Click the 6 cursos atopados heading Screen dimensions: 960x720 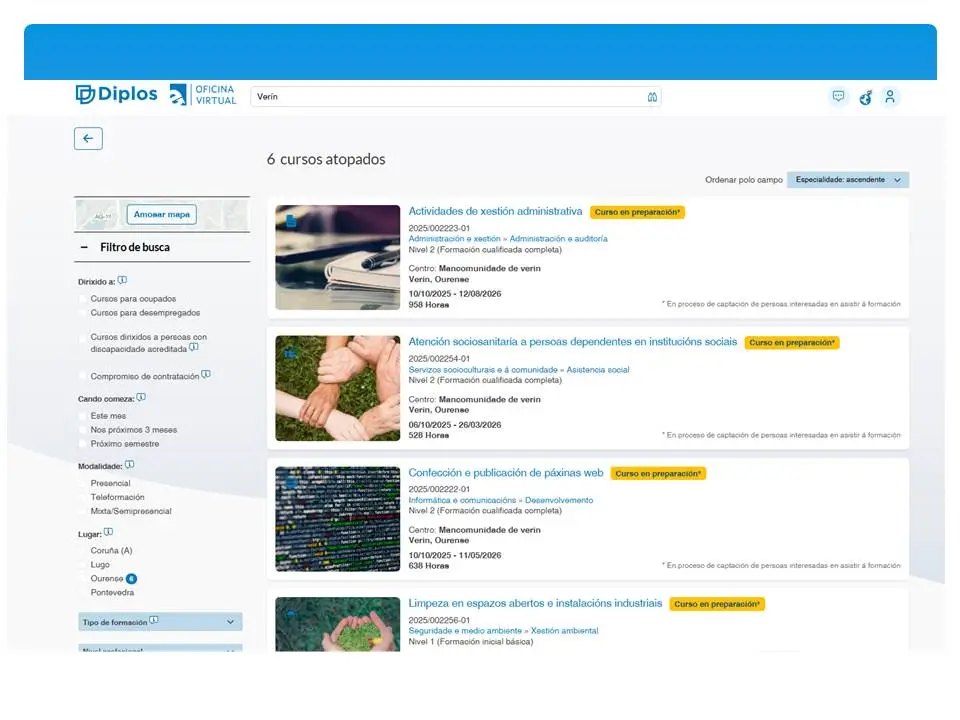[326, 159]
